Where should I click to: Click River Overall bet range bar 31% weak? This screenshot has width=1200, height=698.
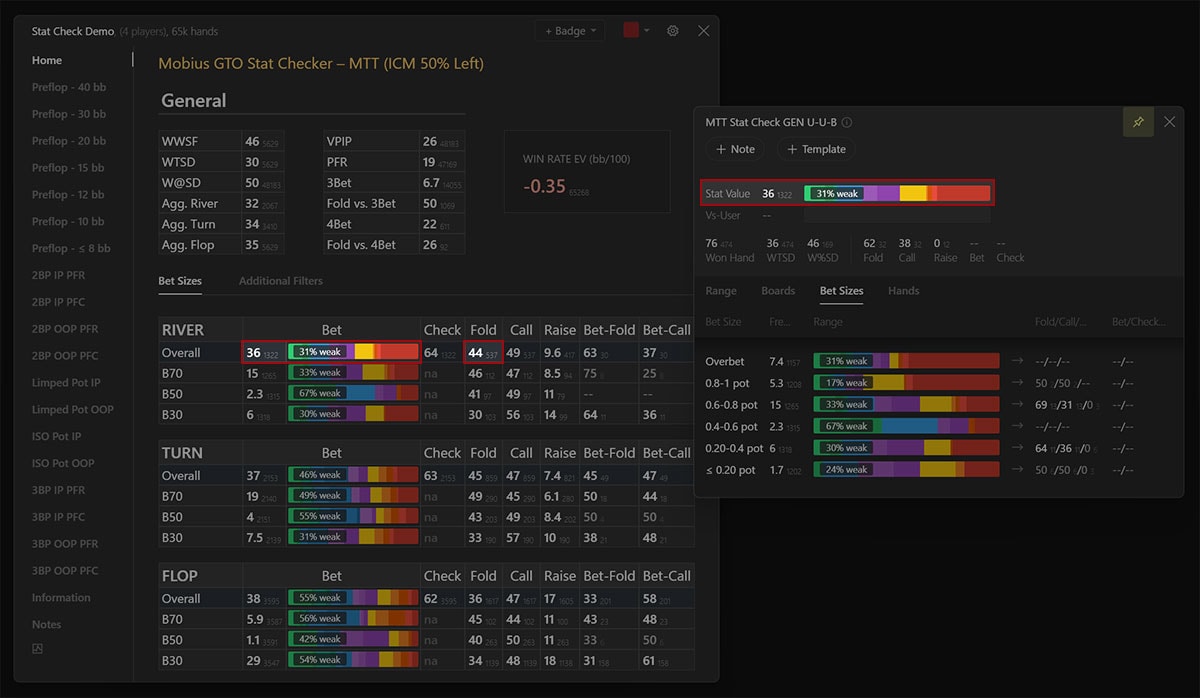(x=353, y=352)
